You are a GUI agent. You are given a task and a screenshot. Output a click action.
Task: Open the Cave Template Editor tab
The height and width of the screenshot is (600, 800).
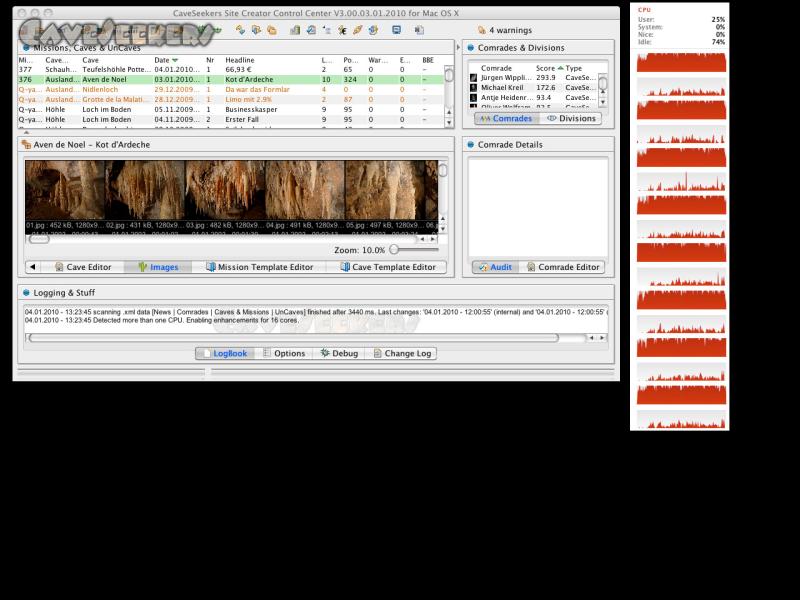pyautogui.click(x=387, y=267)
